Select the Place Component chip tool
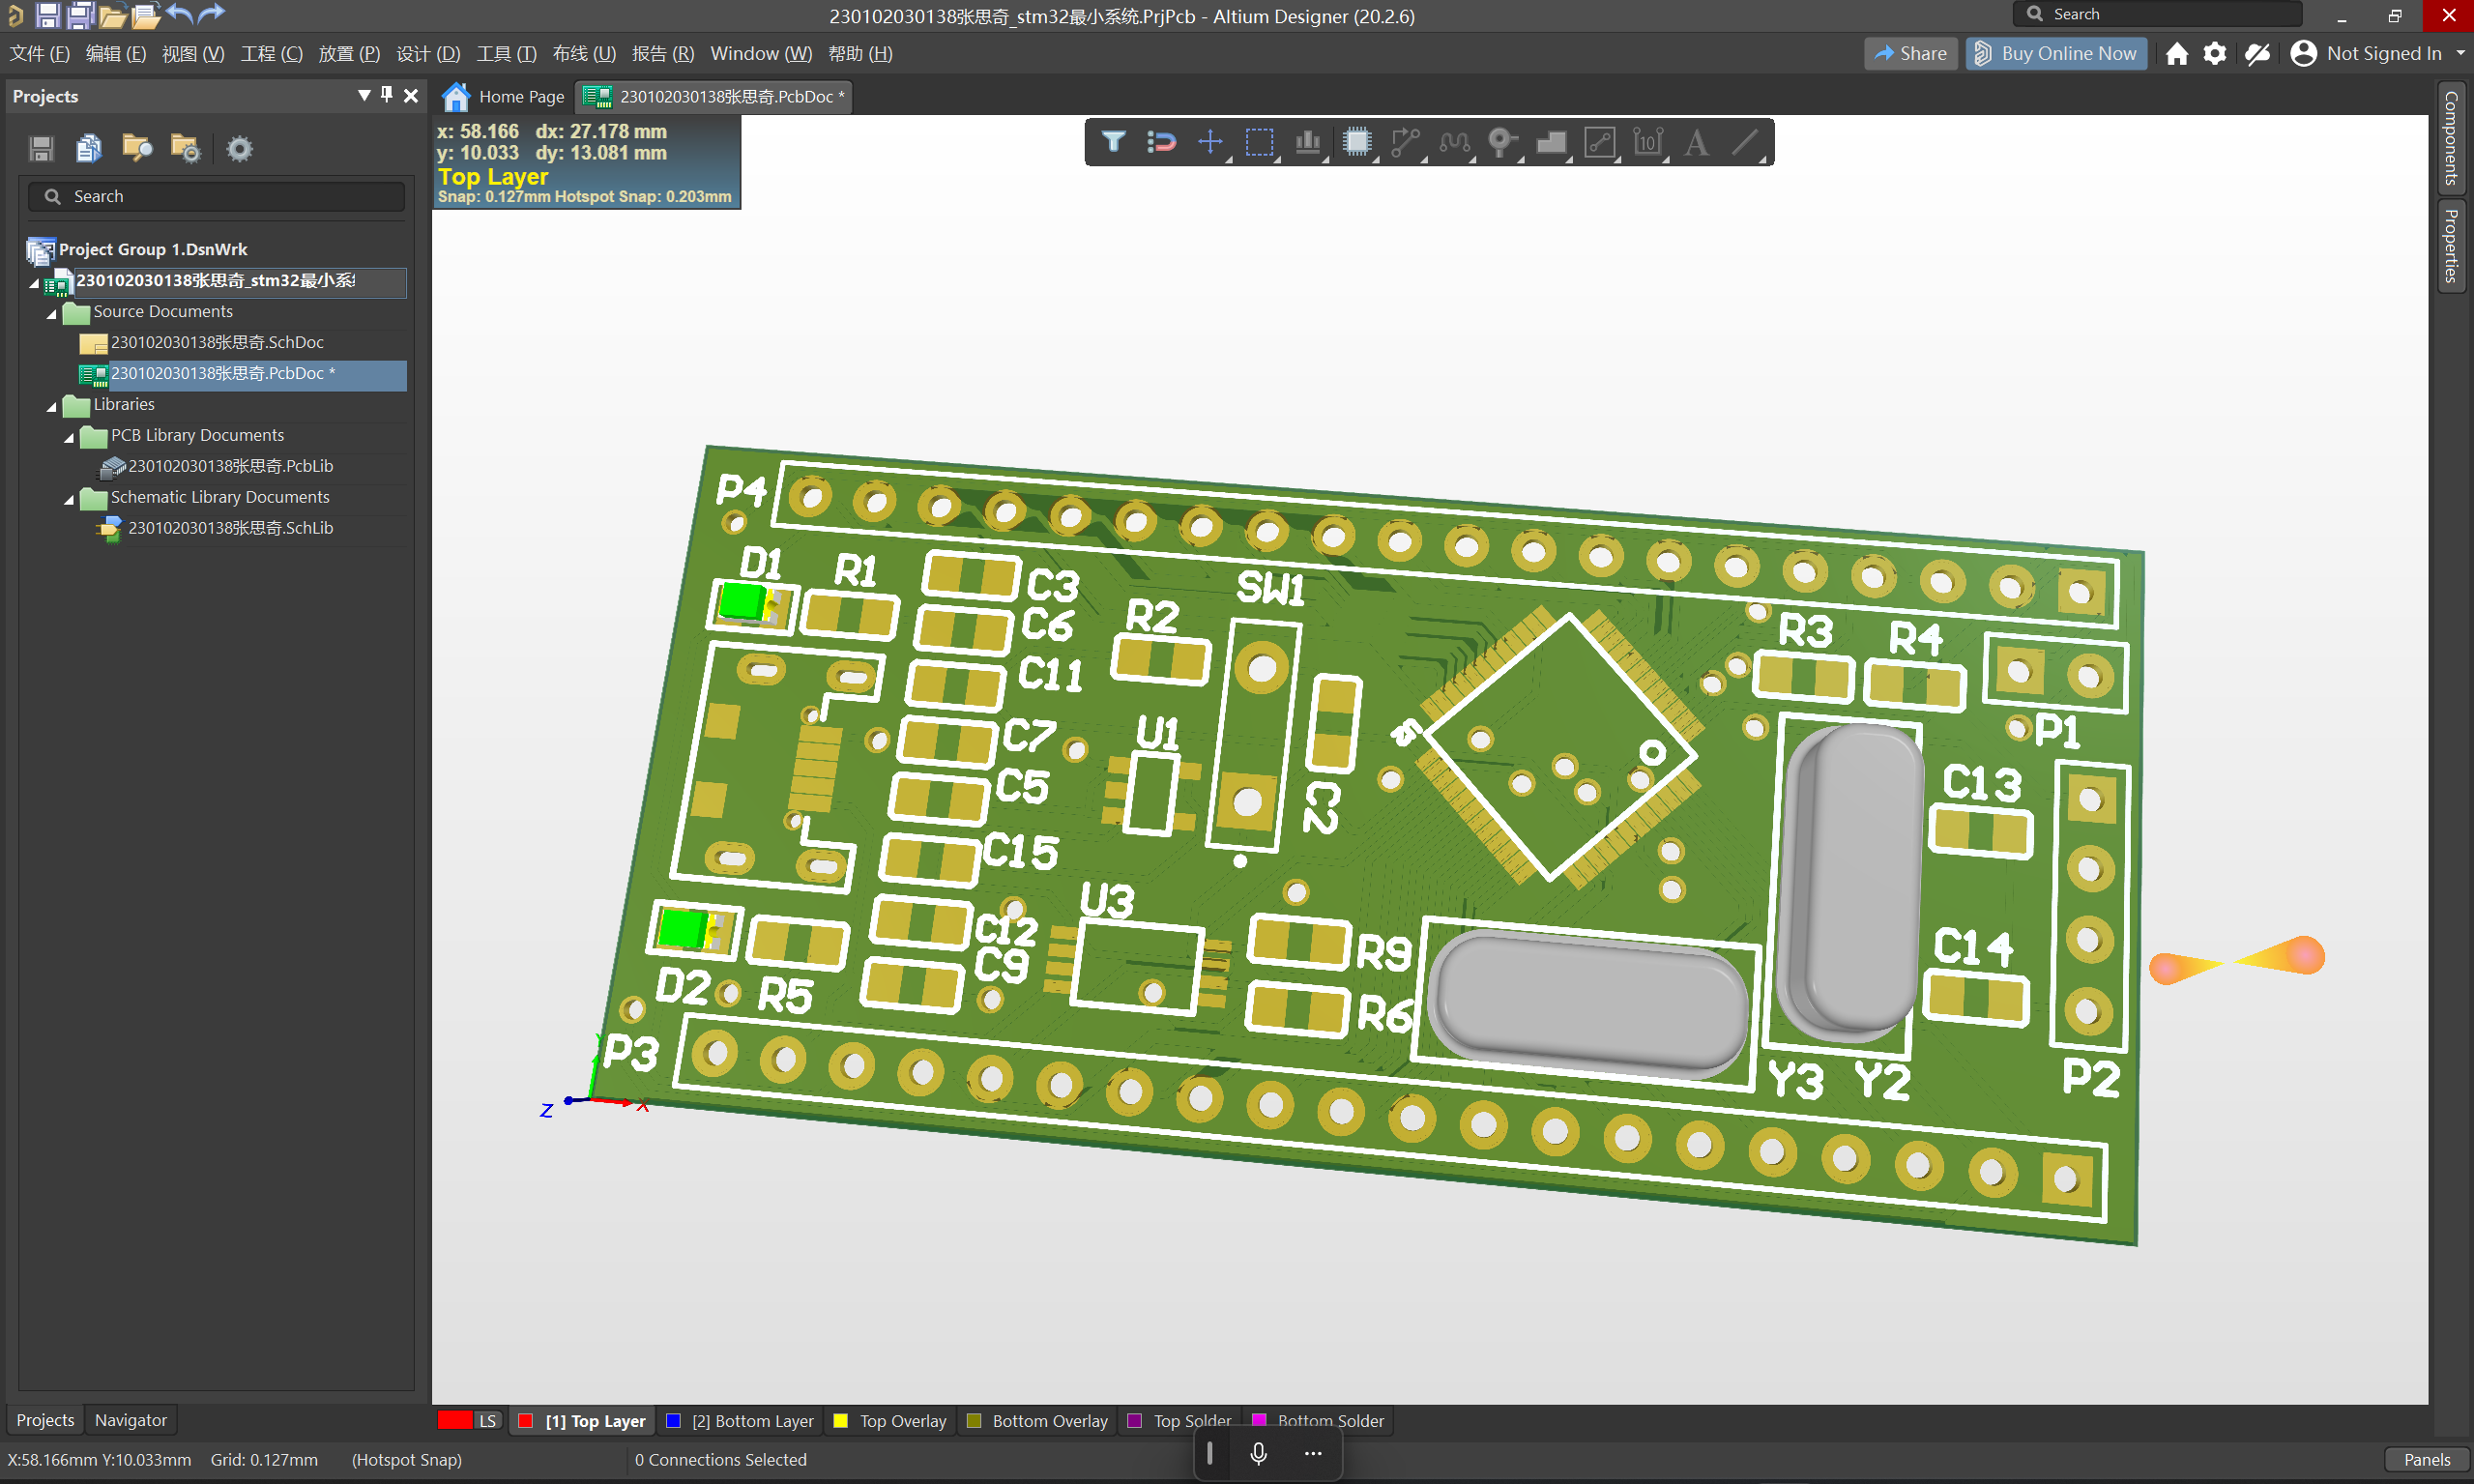Viewport: 2474px width, 1484px height. (x=1356, y=142)
